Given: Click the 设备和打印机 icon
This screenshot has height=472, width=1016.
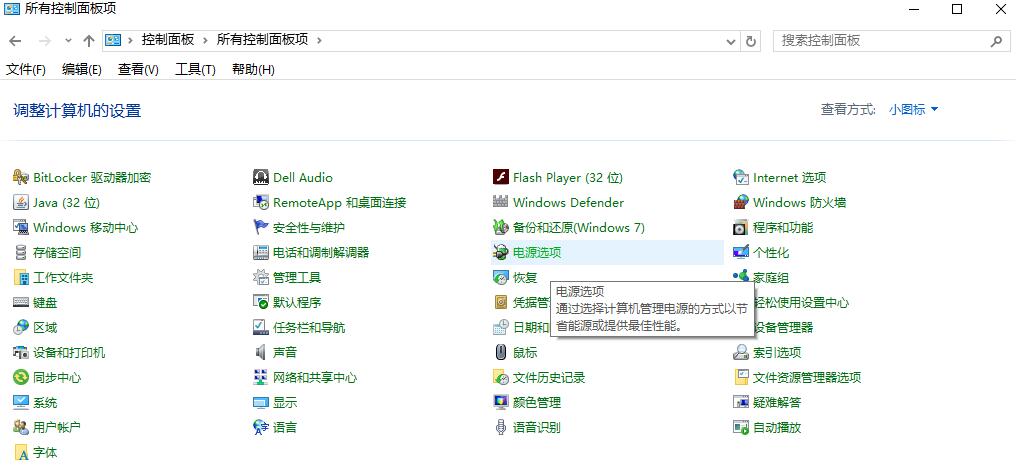Looking at the screenshot, I should [x=21, y=352].
